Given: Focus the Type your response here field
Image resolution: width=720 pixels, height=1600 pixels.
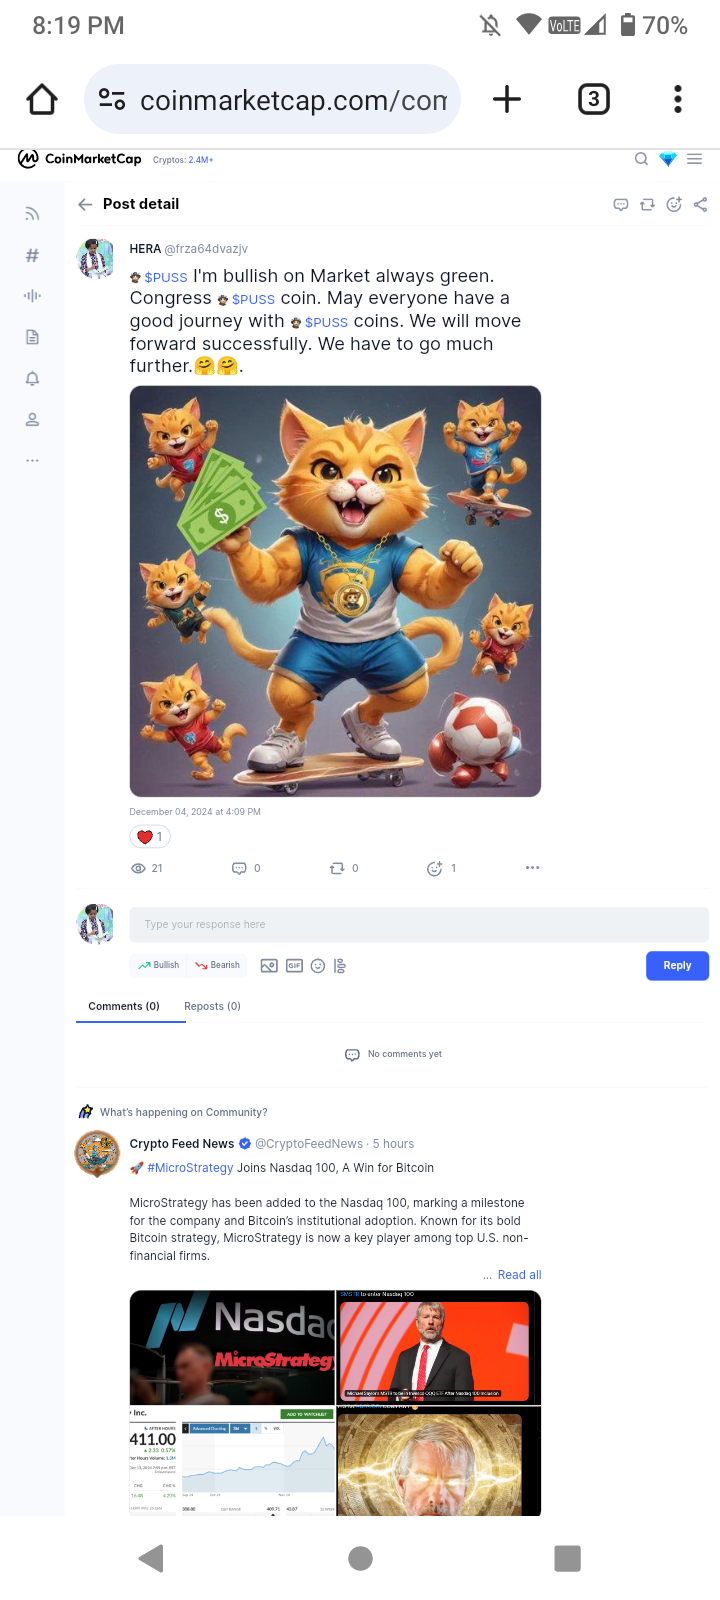Looking at the screenshot, I should point(419,924).
